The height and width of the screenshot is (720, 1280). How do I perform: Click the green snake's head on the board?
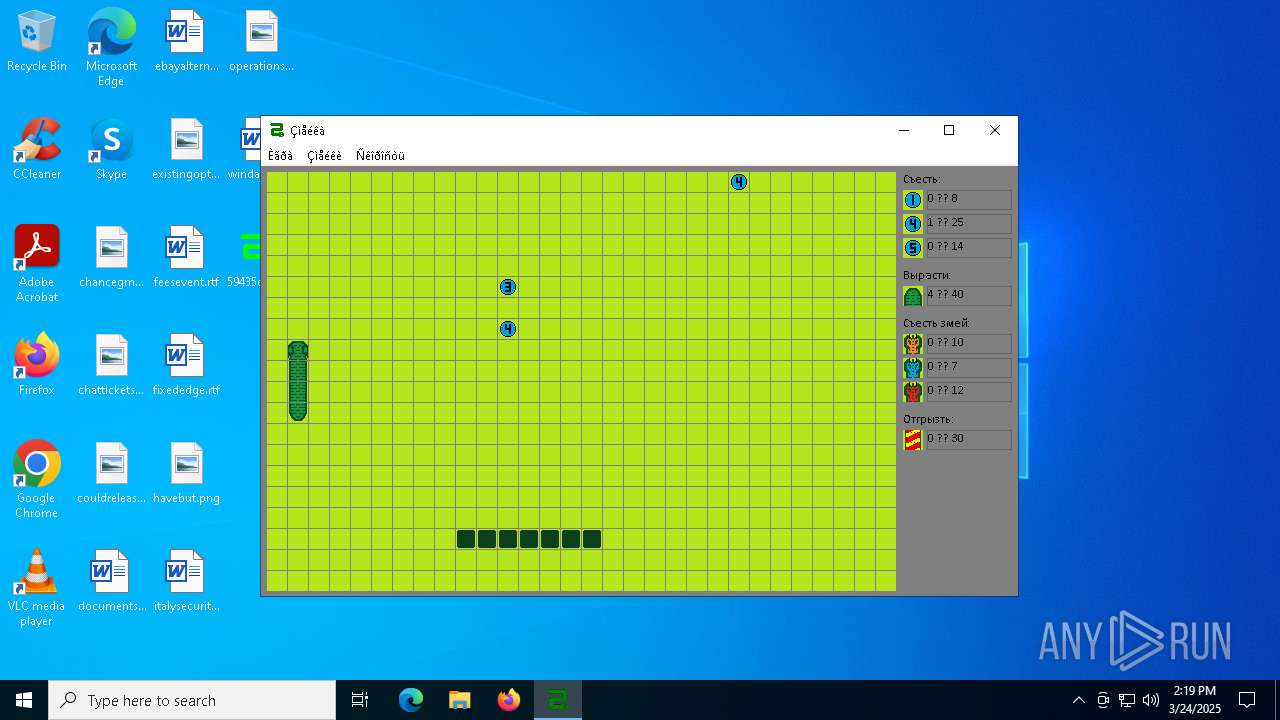[x=298, y=351]
